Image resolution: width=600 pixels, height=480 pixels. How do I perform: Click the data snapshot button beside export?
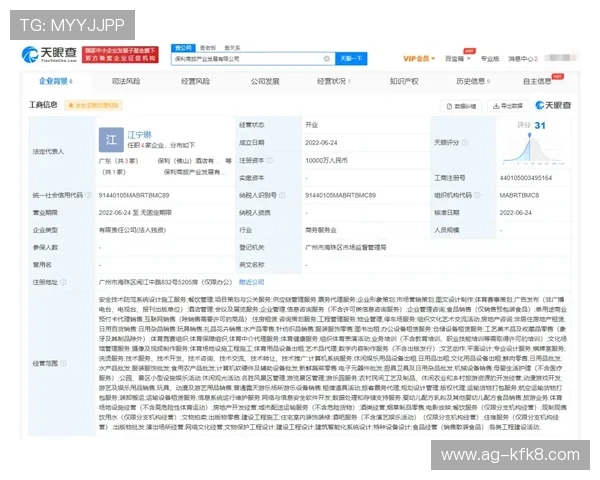point(461,106)
